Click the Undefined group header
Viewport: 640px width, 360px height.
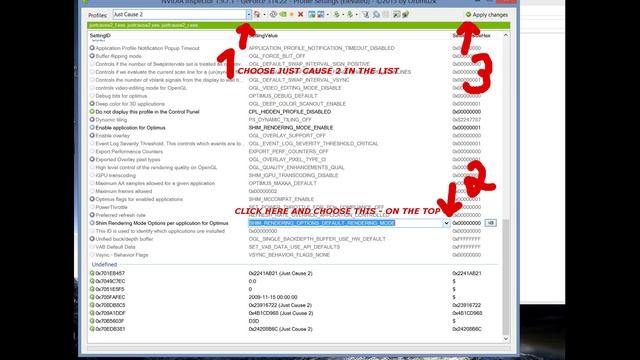click(x=104, y=264)
